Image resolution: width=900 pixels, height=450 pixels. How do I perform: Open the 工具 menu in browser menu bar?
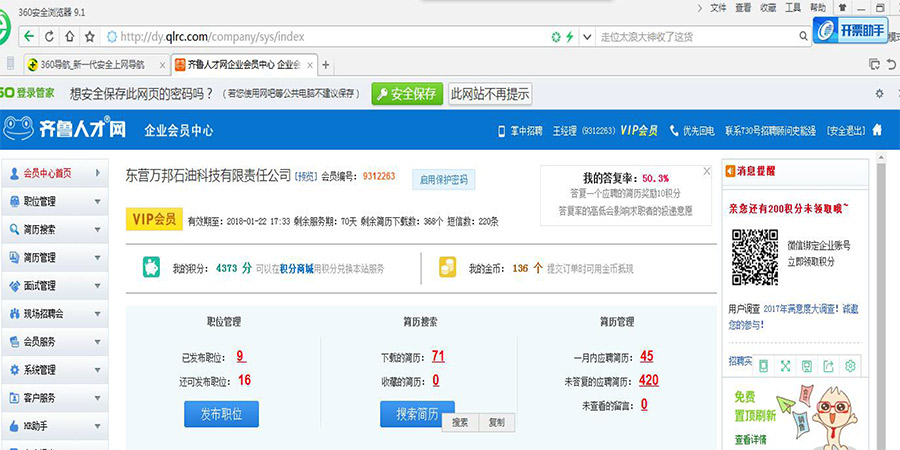(793, 7)
